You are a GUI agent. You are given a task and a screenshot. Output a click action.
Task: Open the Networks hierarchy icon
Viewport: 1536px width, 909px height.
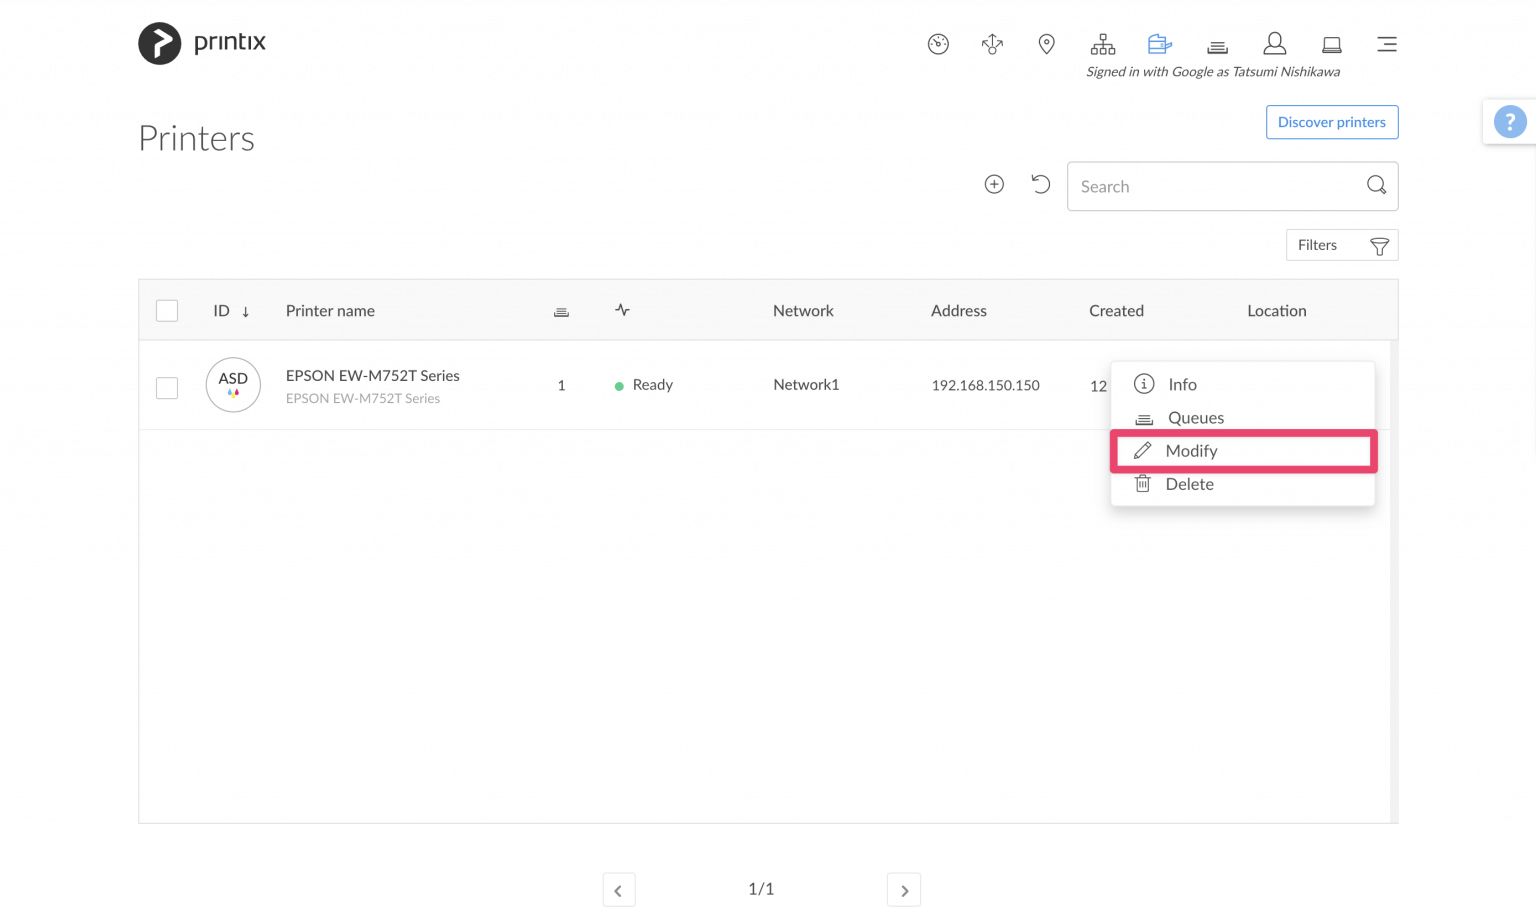(1103, 44)
